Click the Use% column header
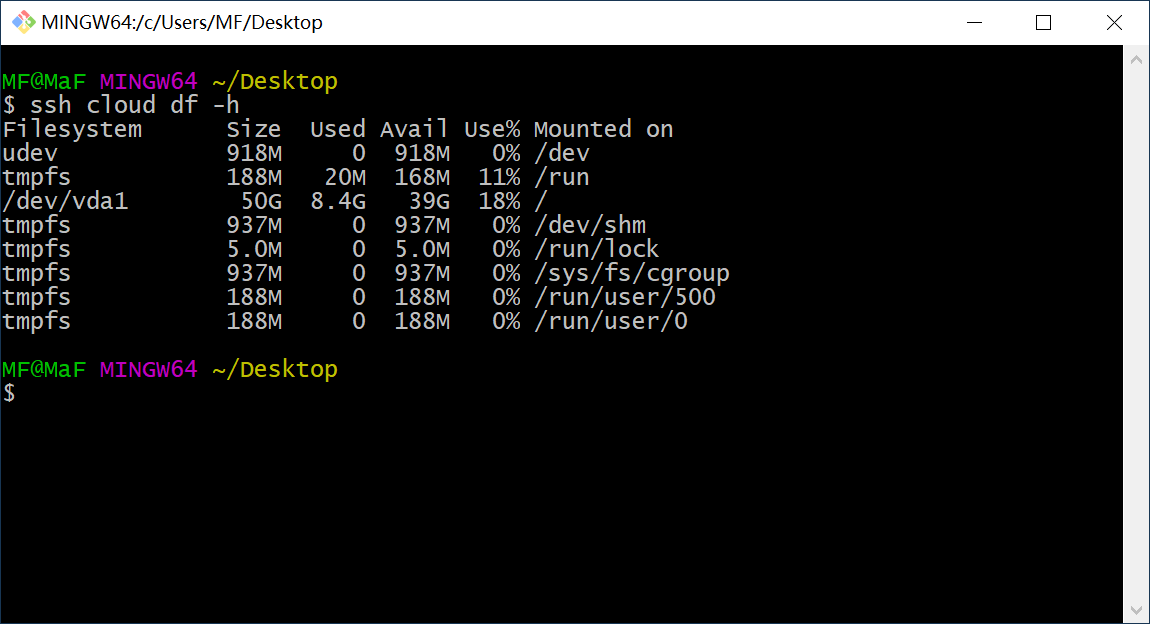The width and height of the screenshot is (1150, 624). 492,129
